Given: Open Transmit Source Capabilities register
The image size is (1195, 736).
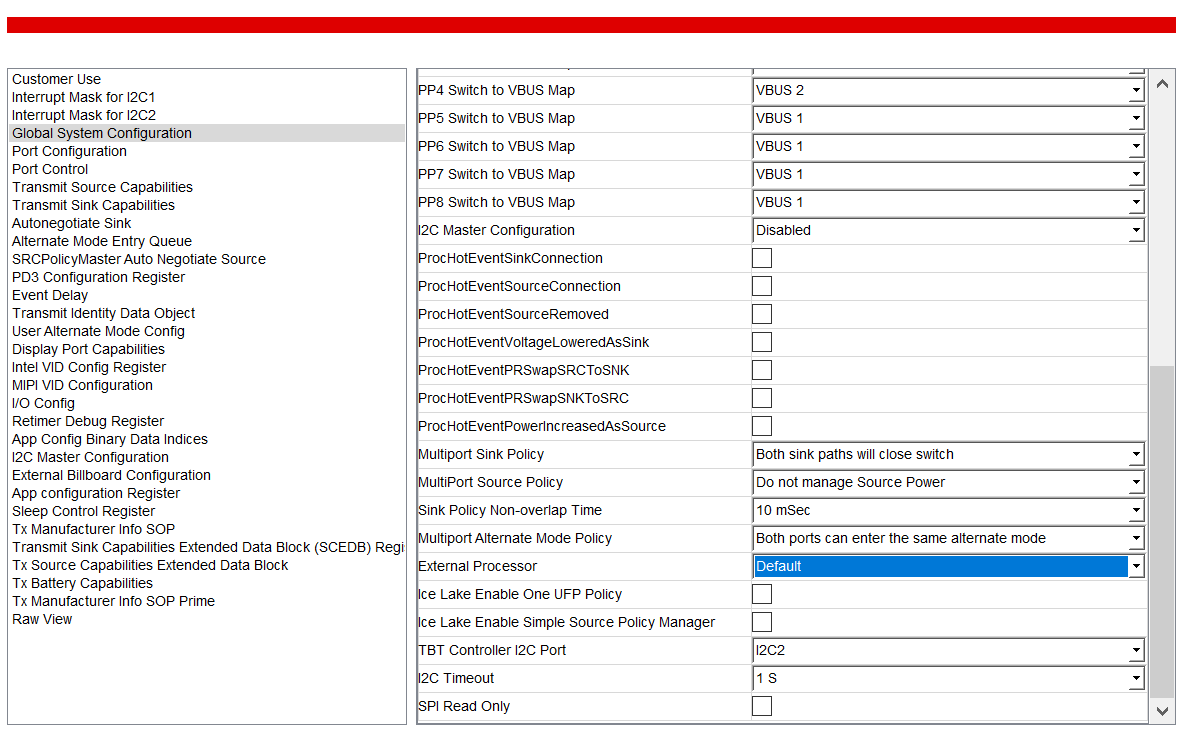Looking at the screenshot, I should click(102, 187).
